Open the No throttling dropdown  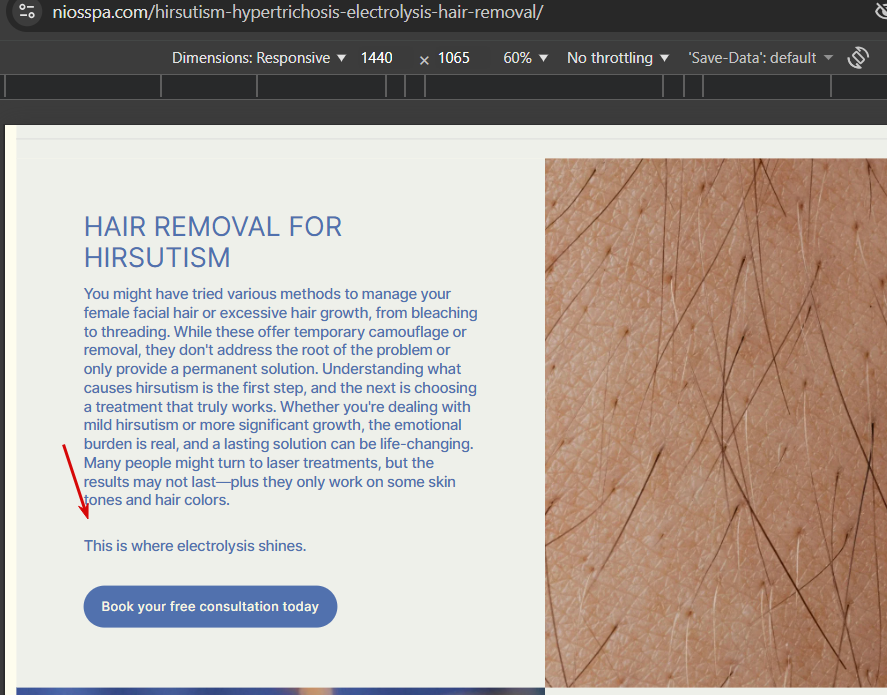618,58
